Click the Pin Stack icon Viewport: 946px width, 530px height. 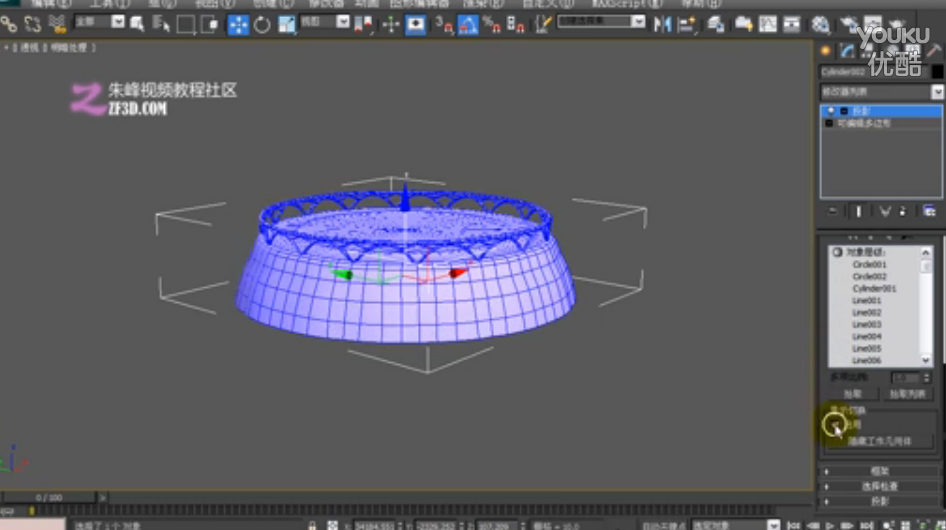(833, 212)
